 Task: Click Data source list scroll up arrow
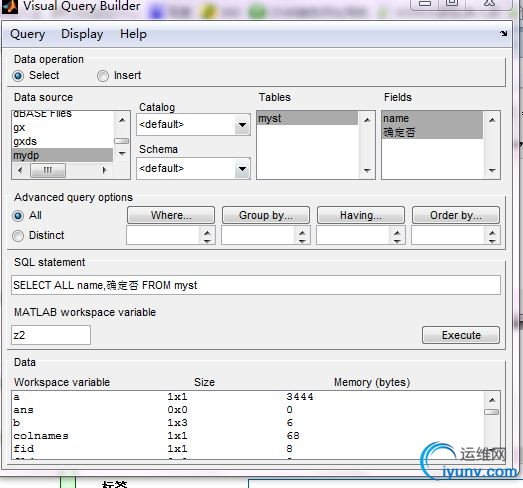[x=122, y=120]
